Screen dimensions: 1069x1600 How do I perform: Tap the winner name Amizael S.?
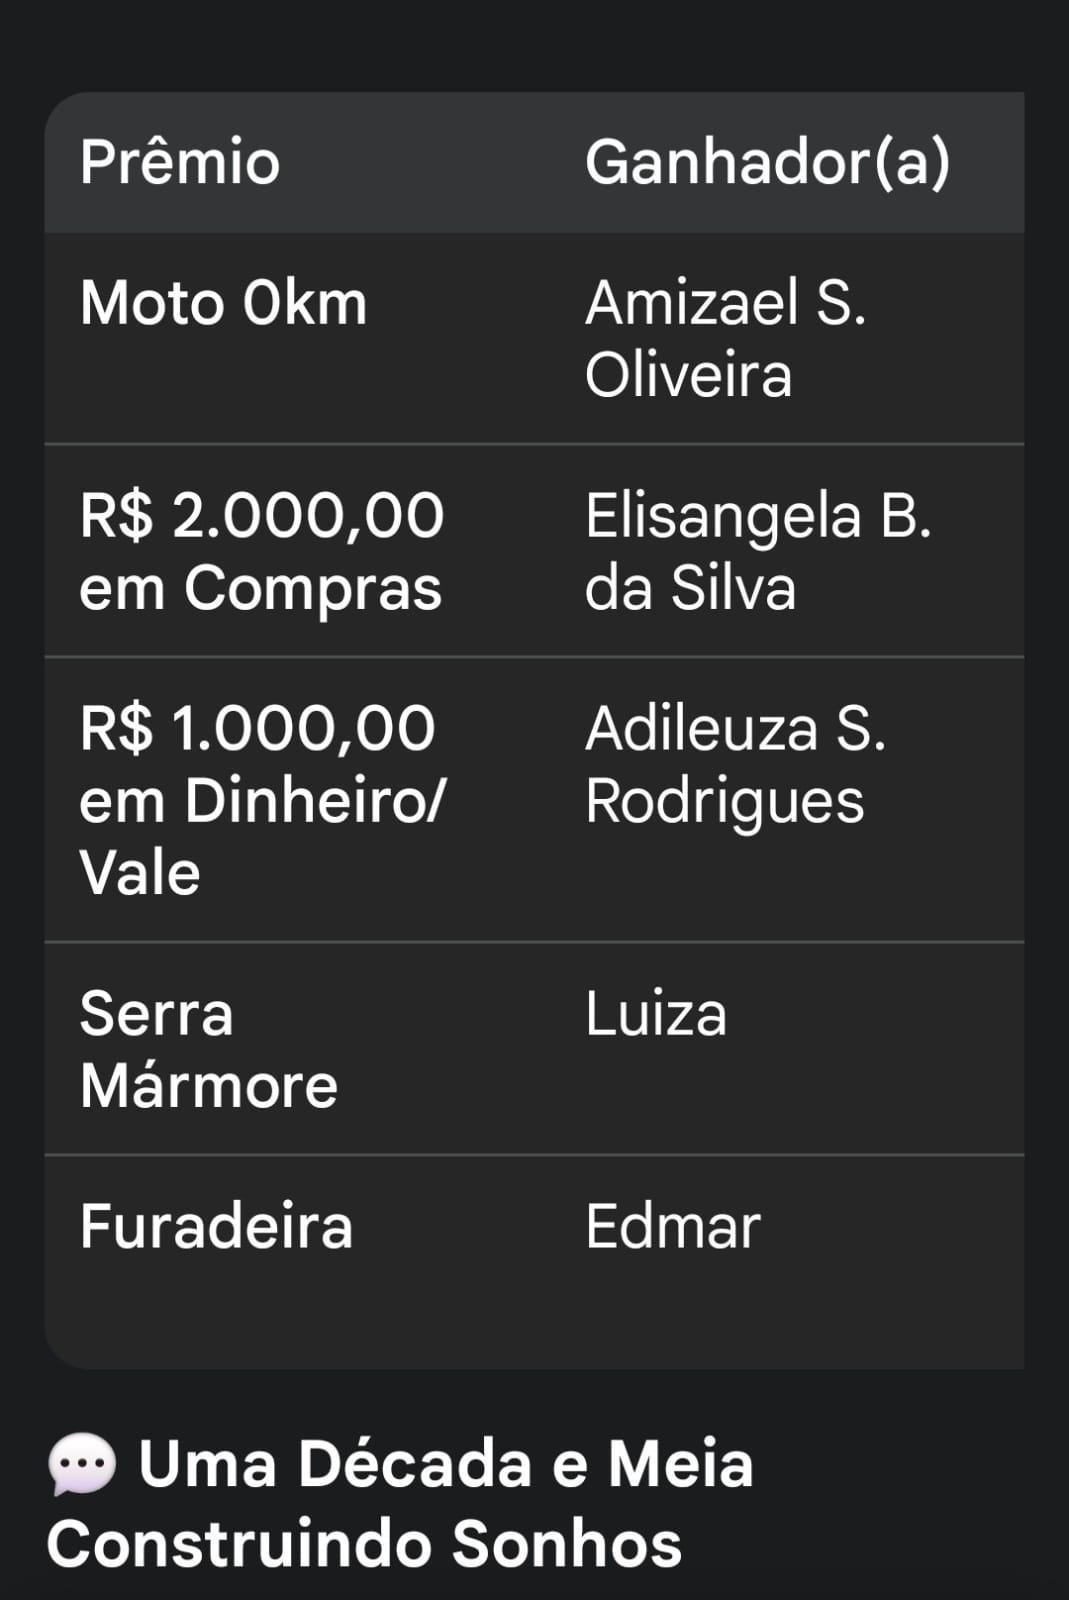coord(725,304)
